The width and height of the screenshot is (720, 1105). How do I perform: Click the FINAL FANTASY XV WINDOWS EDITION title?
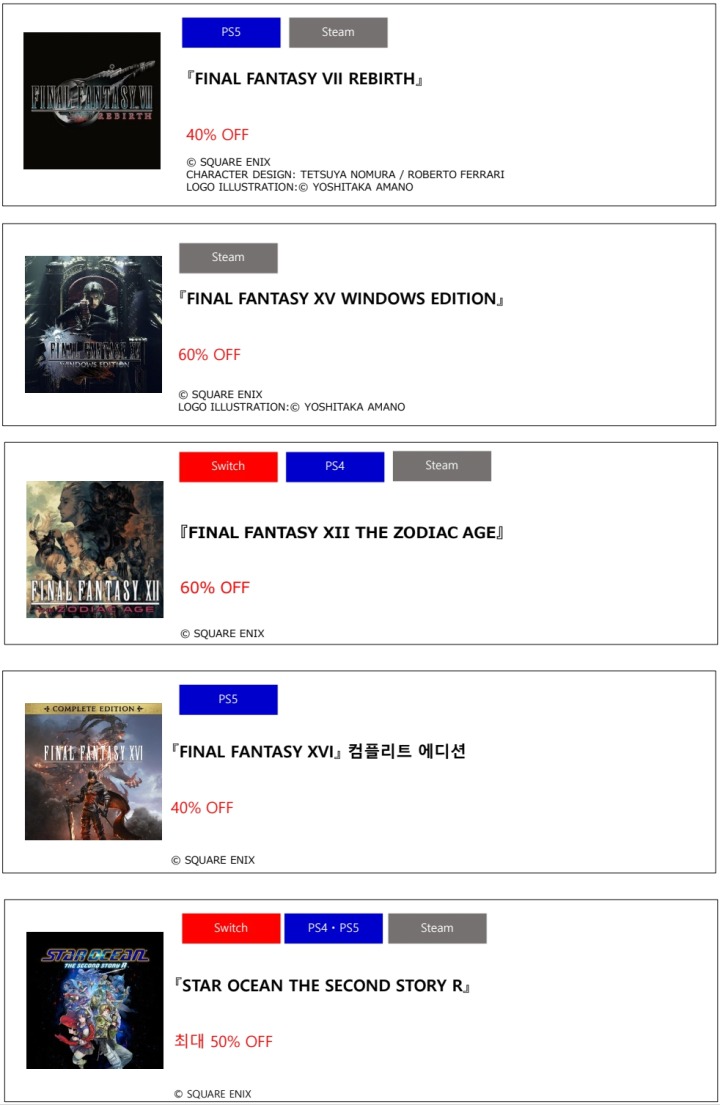tap(341, 299)
